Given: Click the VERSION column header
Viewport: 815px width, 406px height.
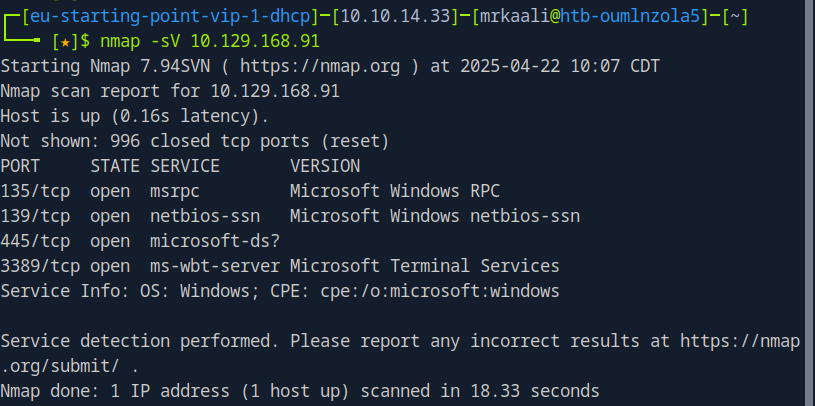Looking at the screenshot, I should coord(325,166).
